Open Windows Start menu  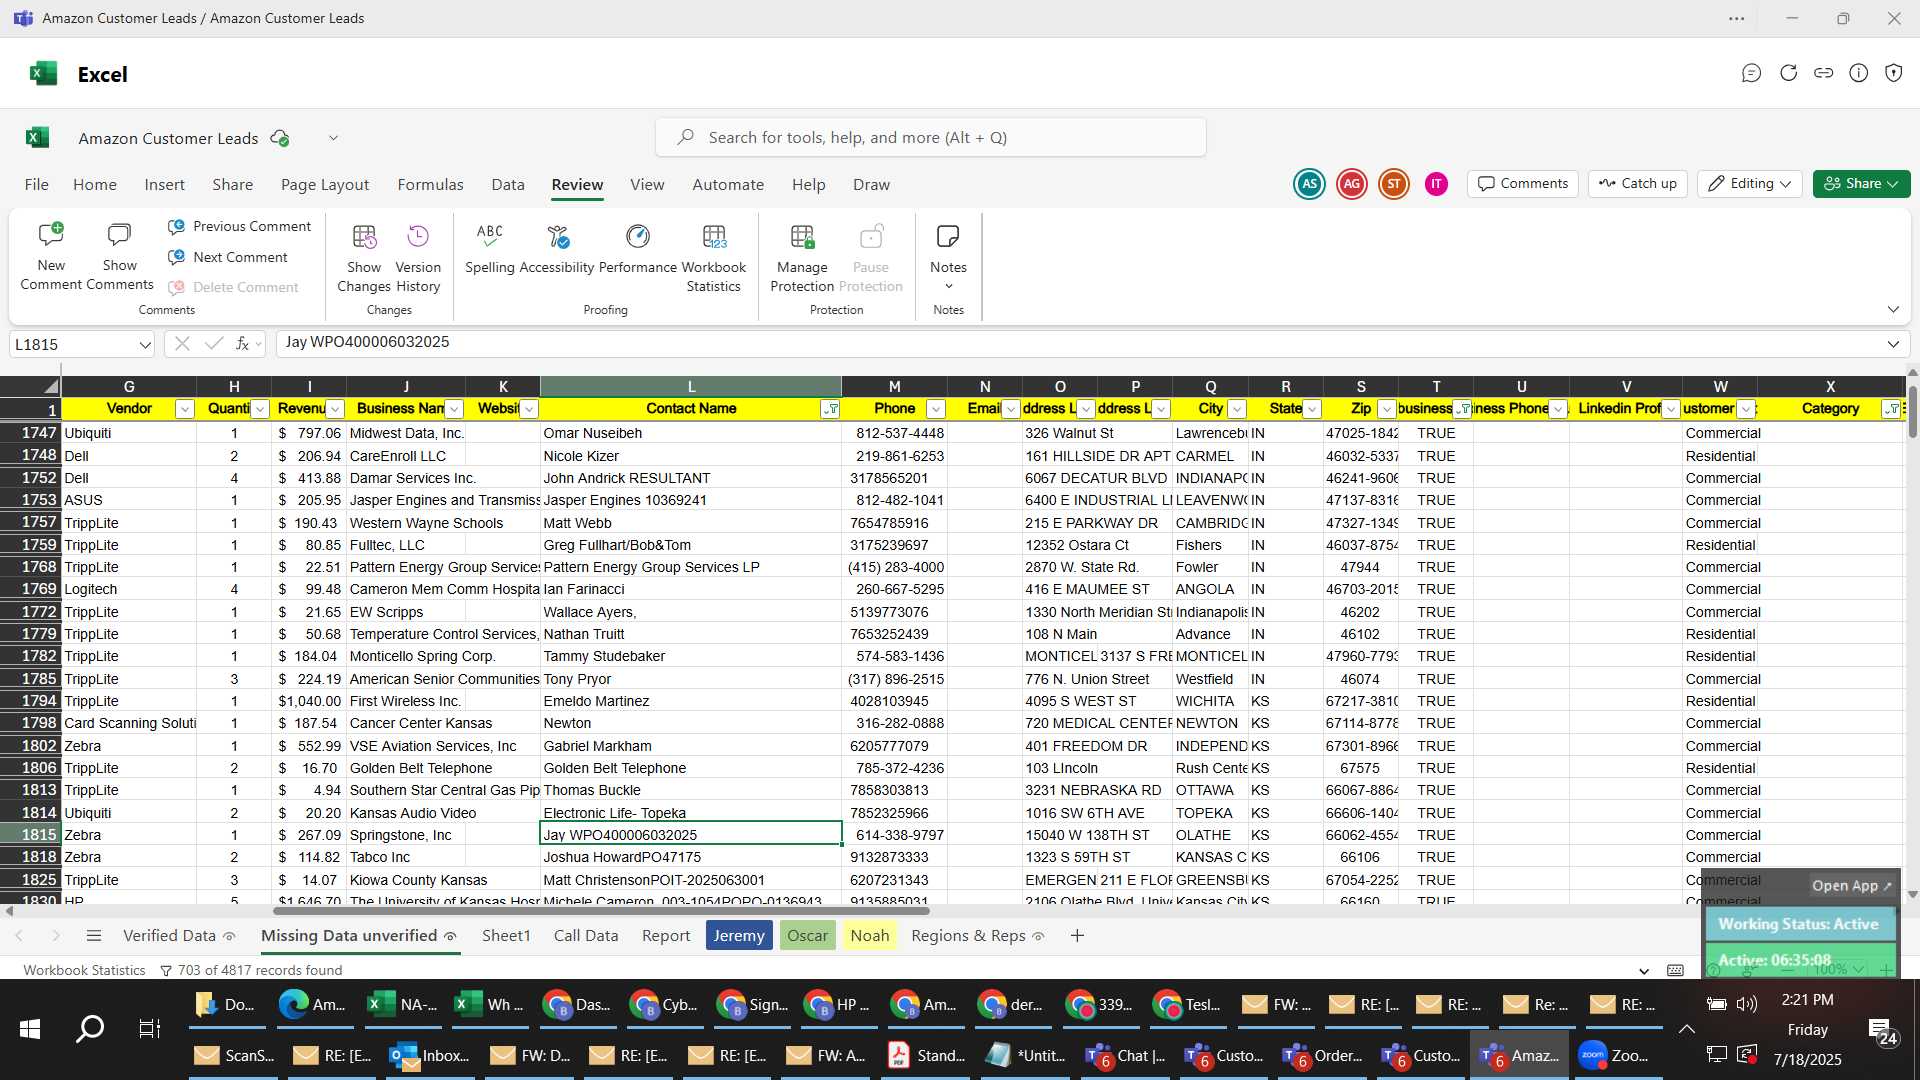30,1029
